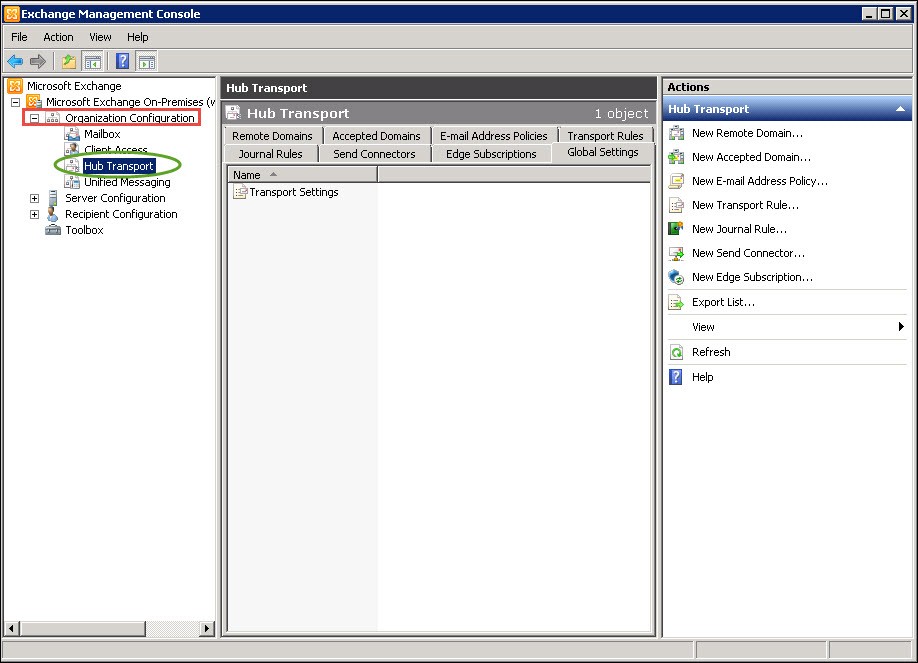This screenshot has width=918, height=663.
Task: Click New Remote Domain... action link
Action: point(747,133)
